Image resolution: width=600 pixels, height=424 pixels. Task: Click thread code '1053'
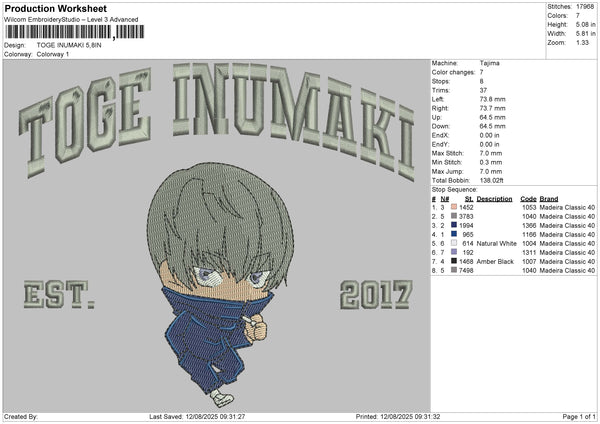coord(529,207)
